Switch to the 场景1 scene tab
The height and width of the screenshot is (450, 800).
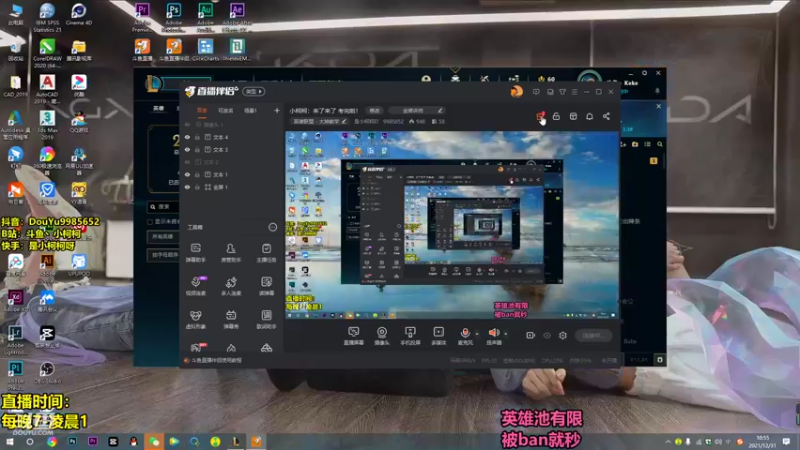250,110
